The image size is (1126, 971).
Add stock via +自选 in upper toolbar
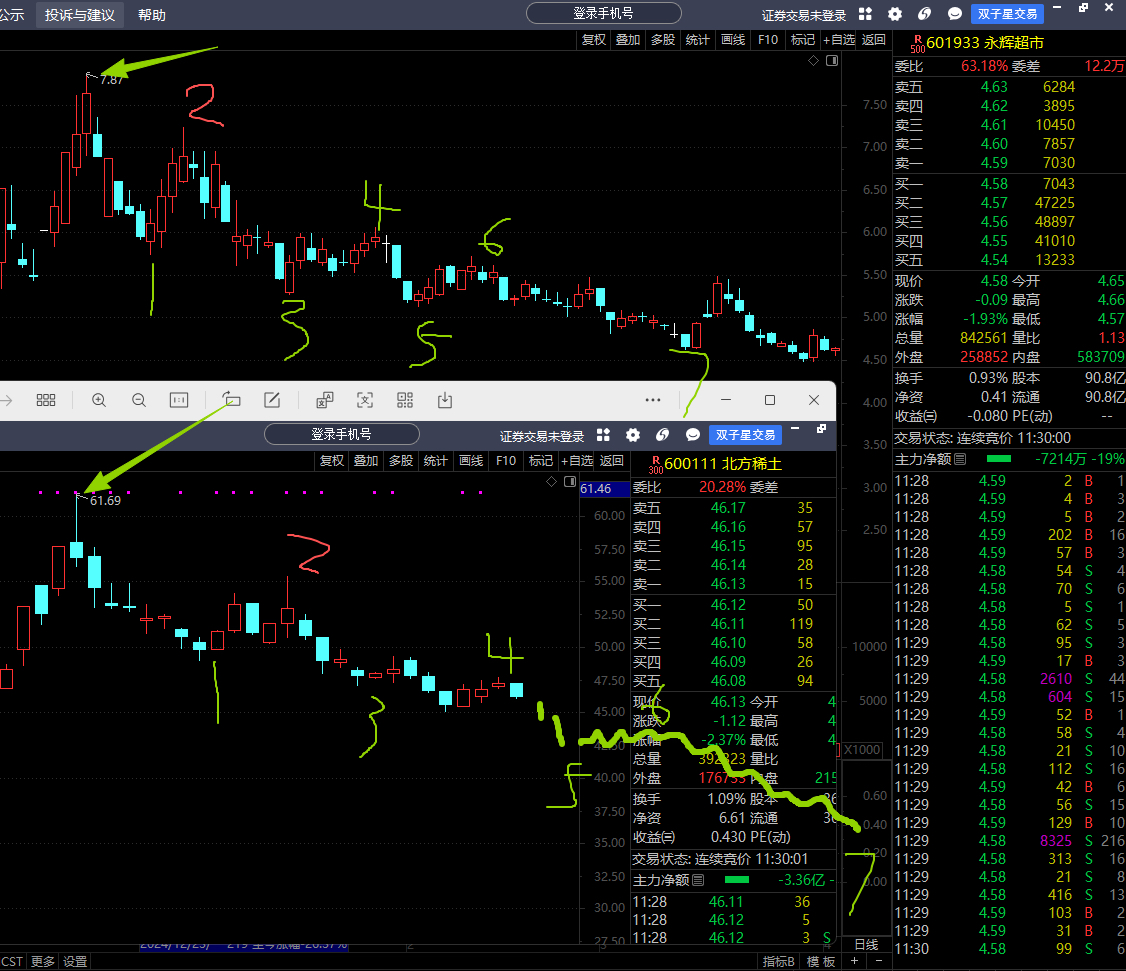point(839,40)
